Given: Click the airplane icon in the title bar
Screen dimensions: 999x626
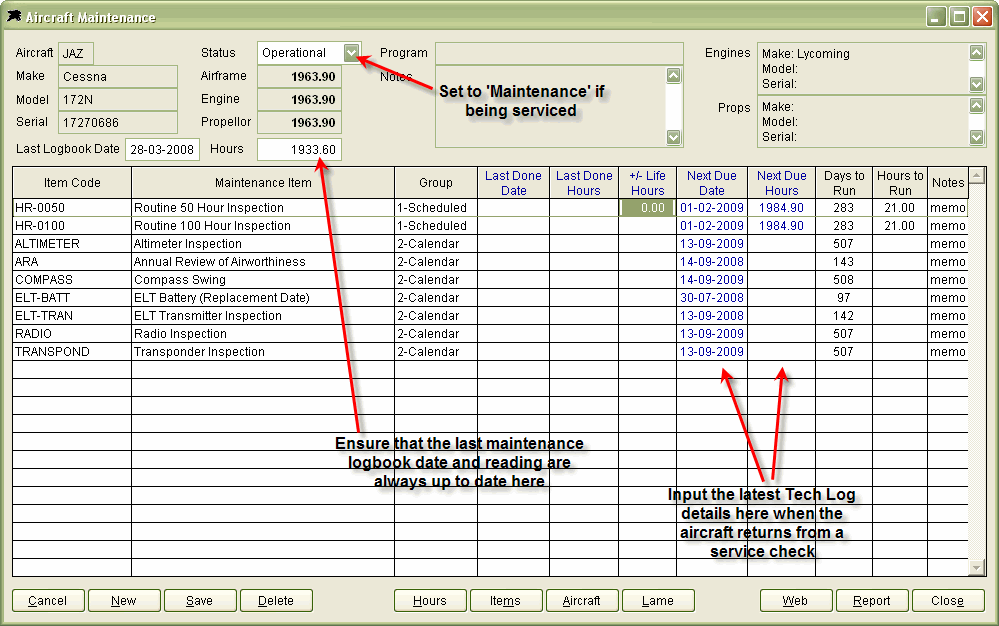Looking at the screenshot, I should [15, 17].
